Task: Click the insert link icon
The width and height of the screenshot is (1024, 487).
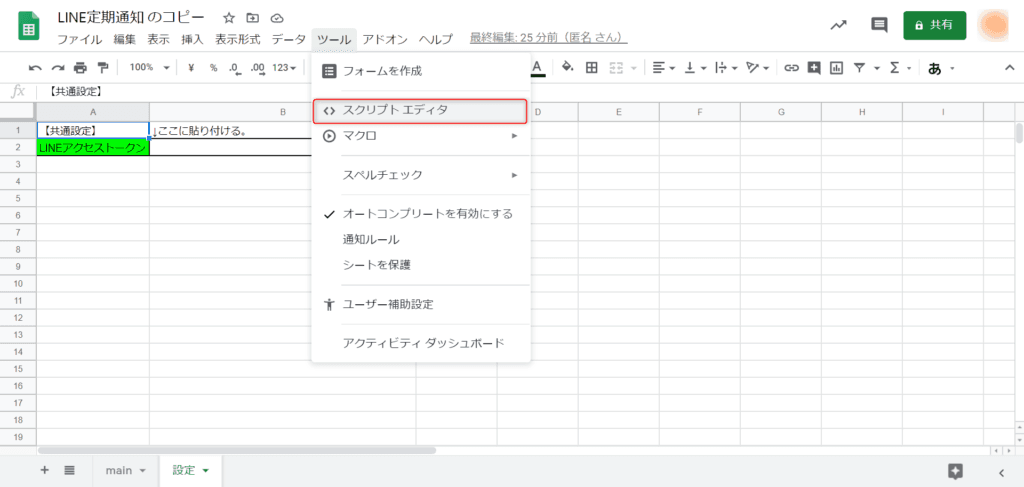Action: point(791,68)
